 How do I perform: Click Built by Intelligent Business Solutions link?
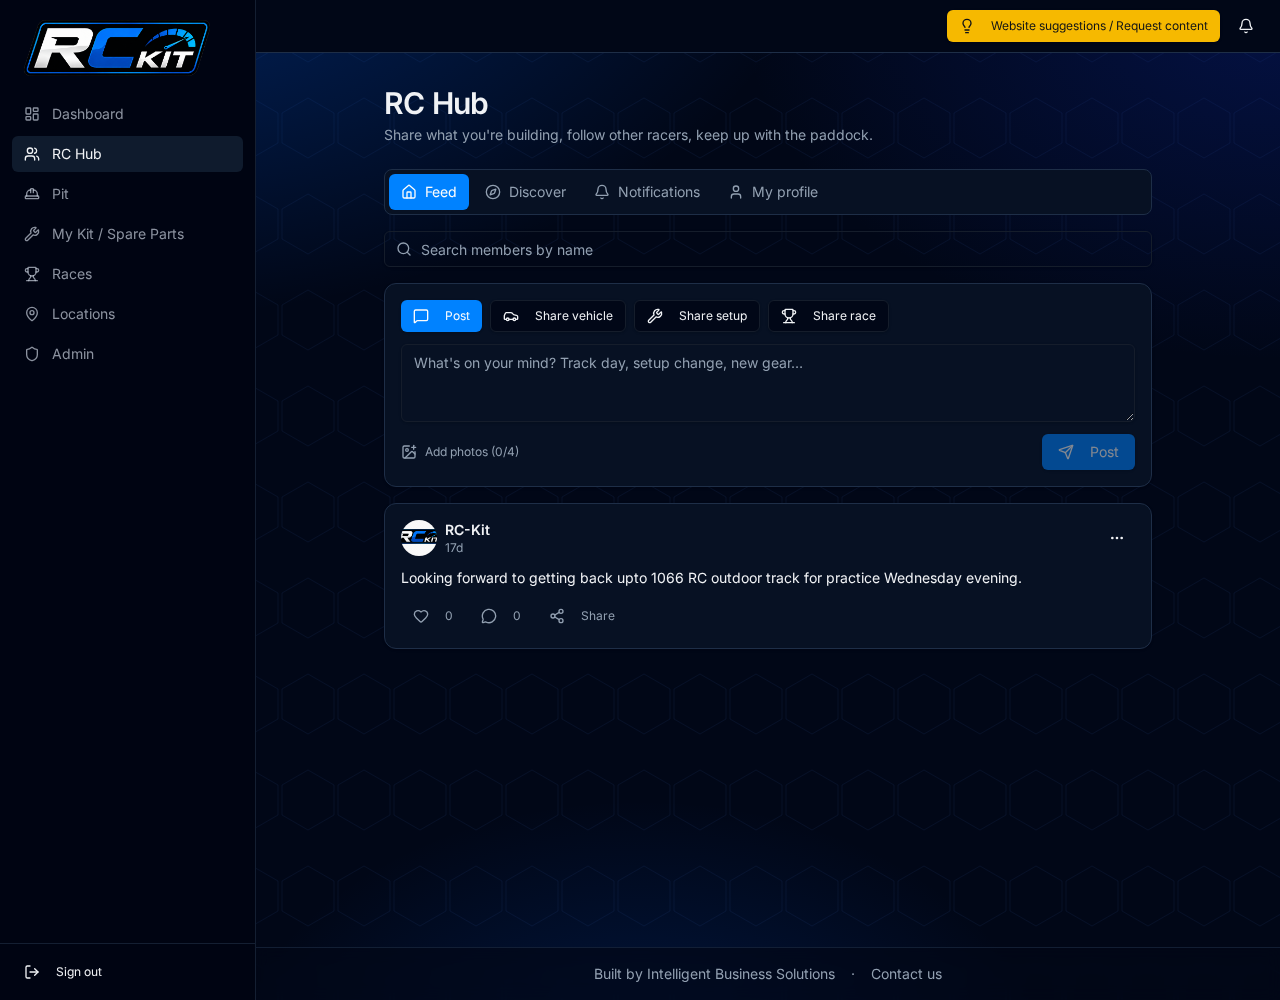coord(714,974)
